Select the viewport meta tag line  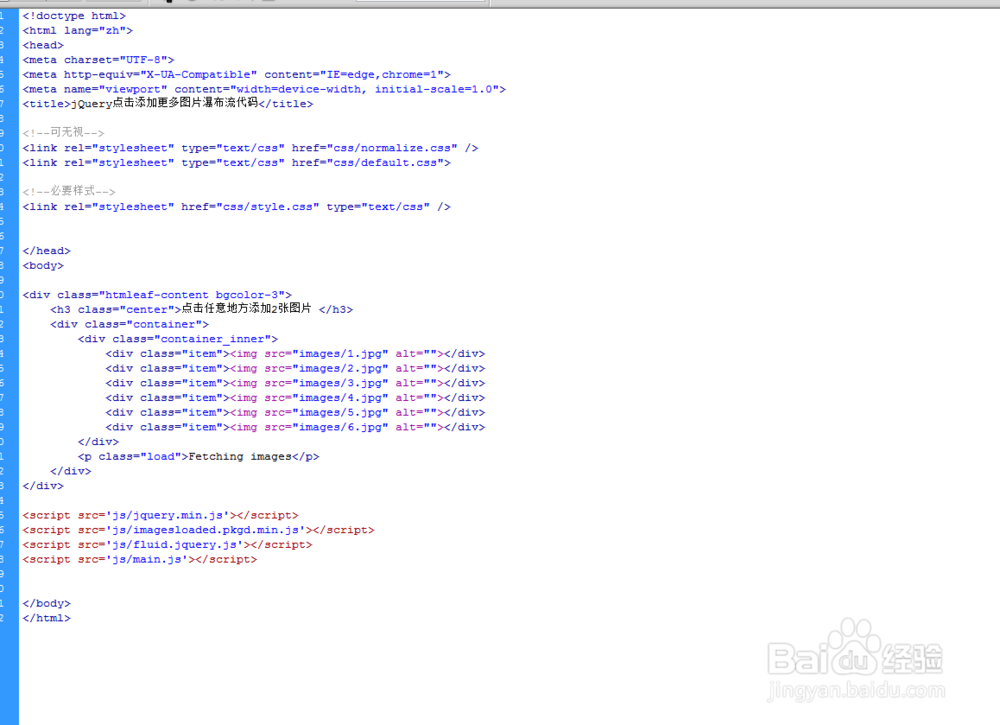(264, 89)
